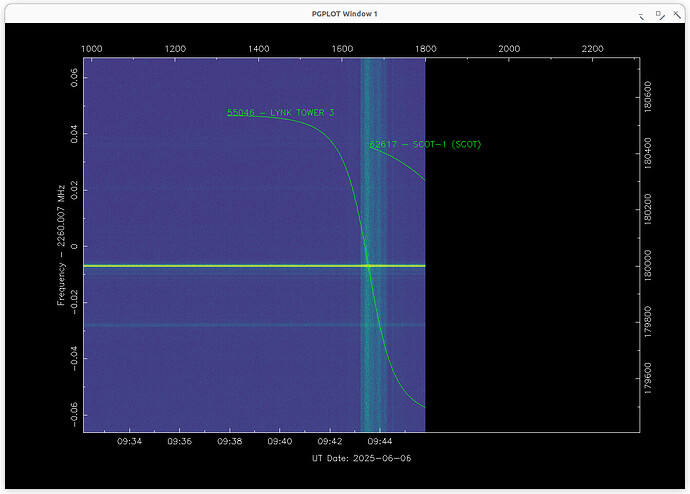The image size is (690, 494).
Task: Click the 09:36 time axis label
Action: [180, 441]
